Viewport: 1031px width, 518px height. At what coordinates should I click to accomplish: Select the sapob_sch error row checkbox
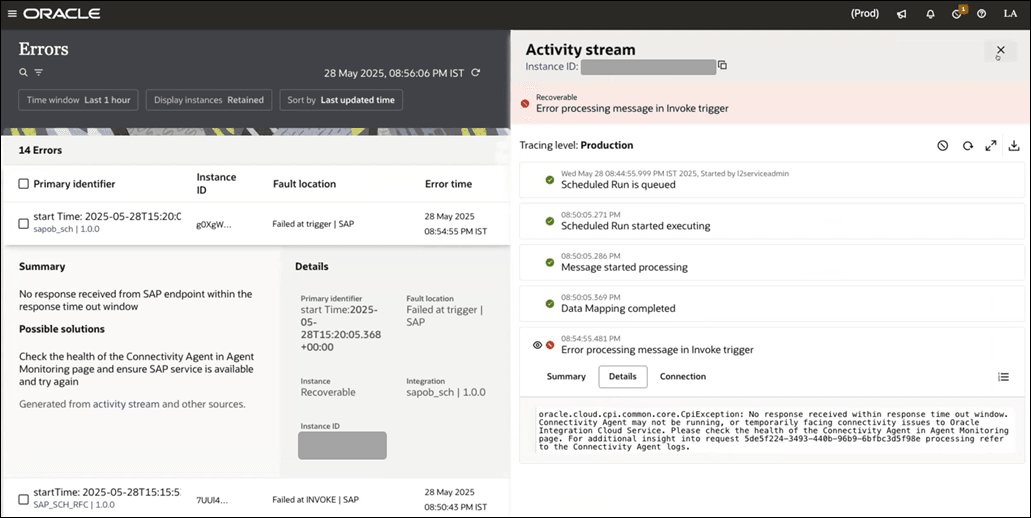click(x=24, y=224)
